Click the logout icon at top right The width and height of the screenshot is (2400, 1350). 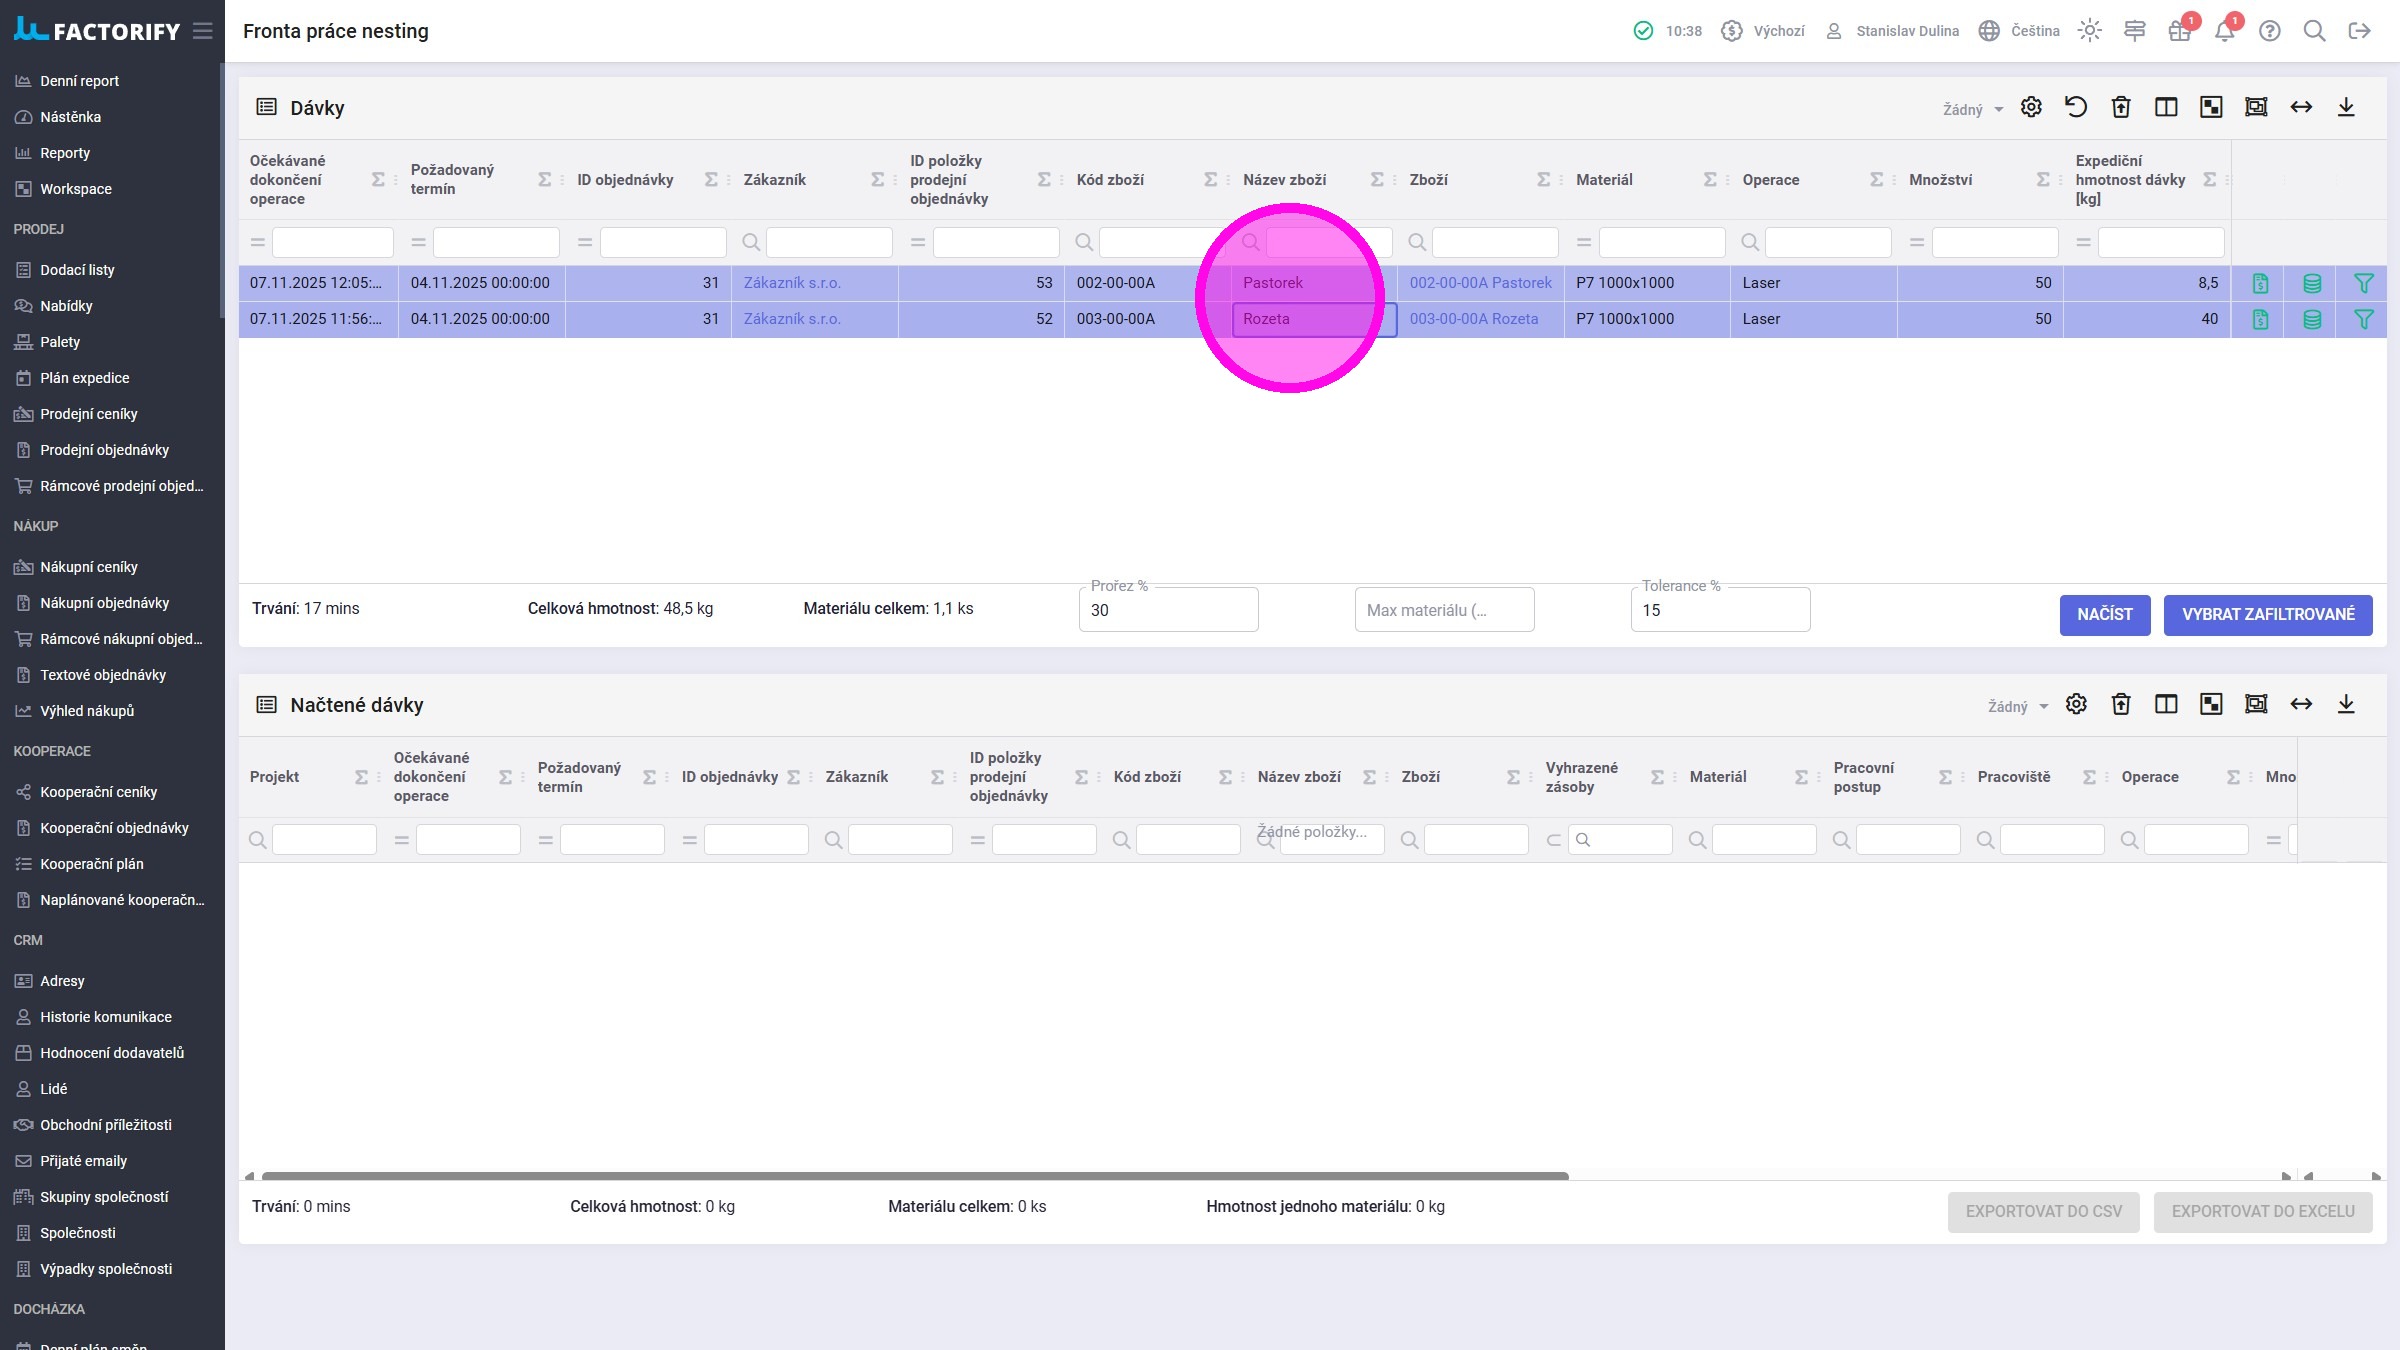point(2359,31)
